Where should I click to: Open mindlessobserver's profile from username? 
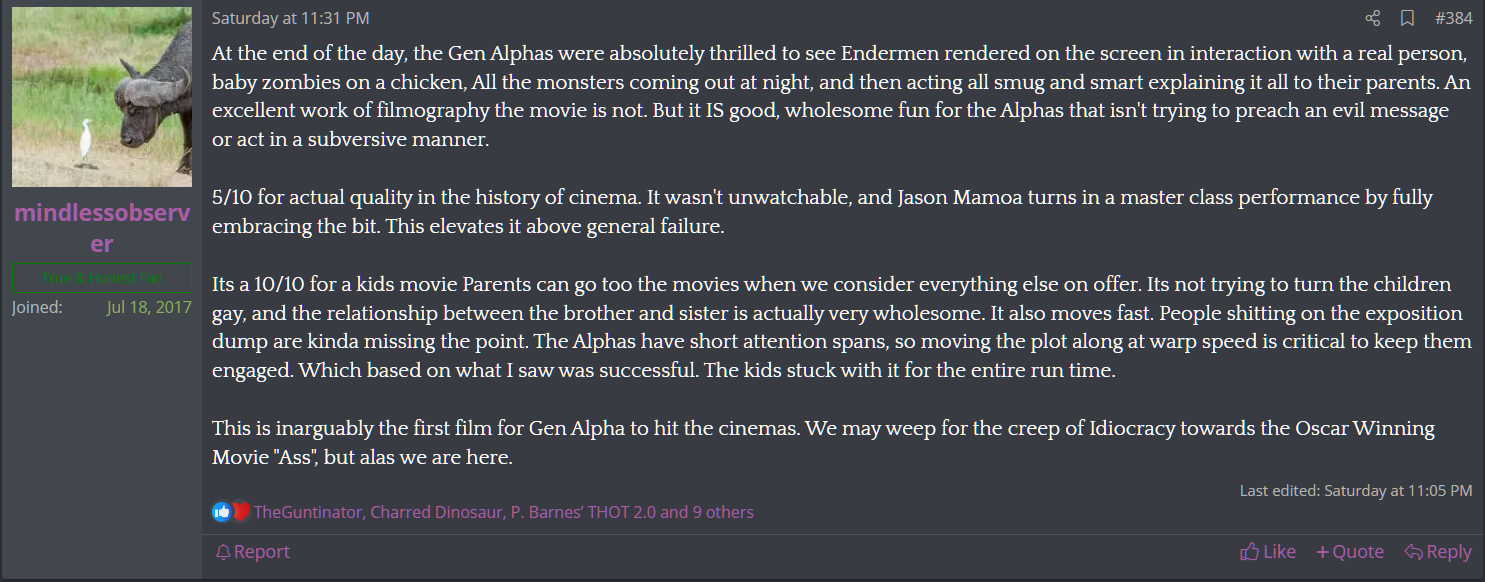pos(102,228)
